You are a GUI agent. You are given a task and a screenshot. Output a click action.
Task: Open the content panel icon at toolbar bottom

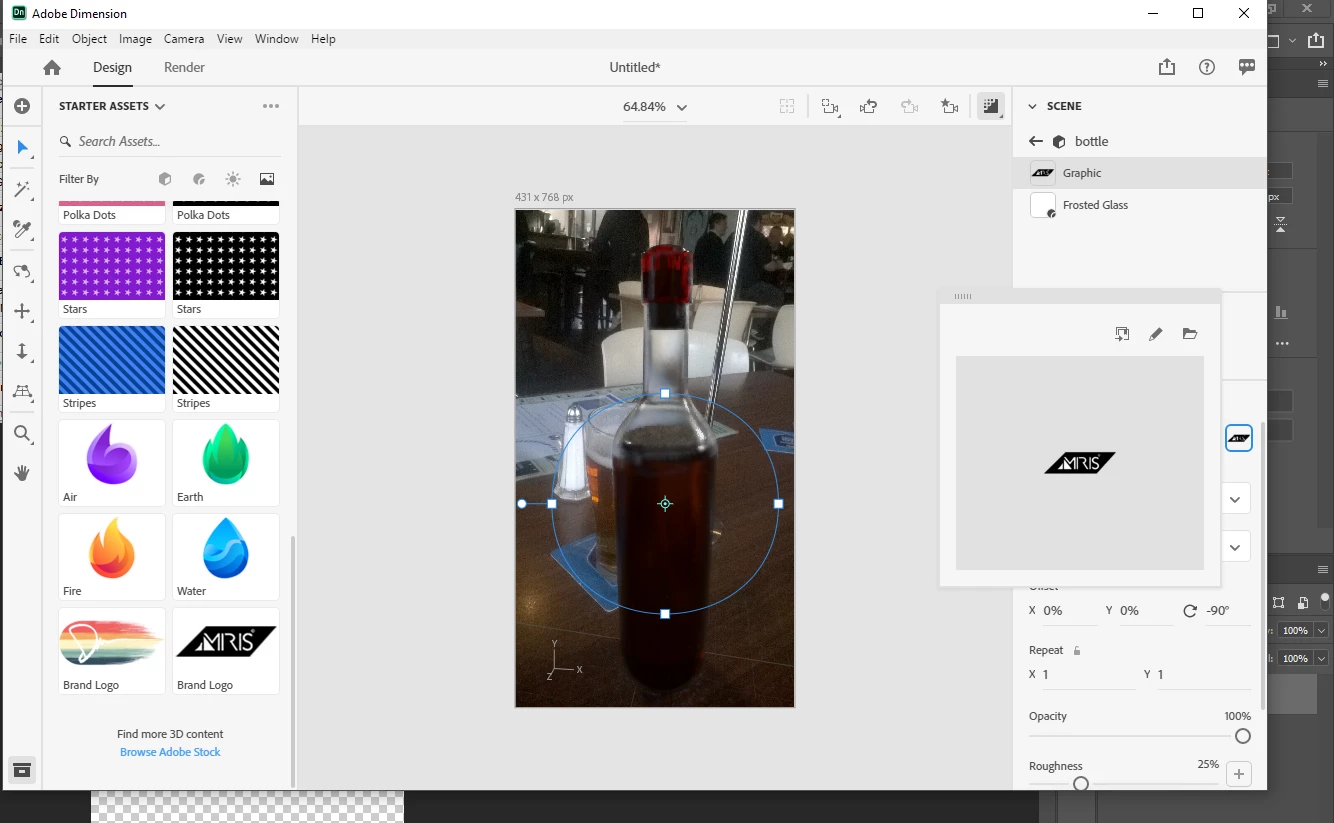[x=22, y=769]
